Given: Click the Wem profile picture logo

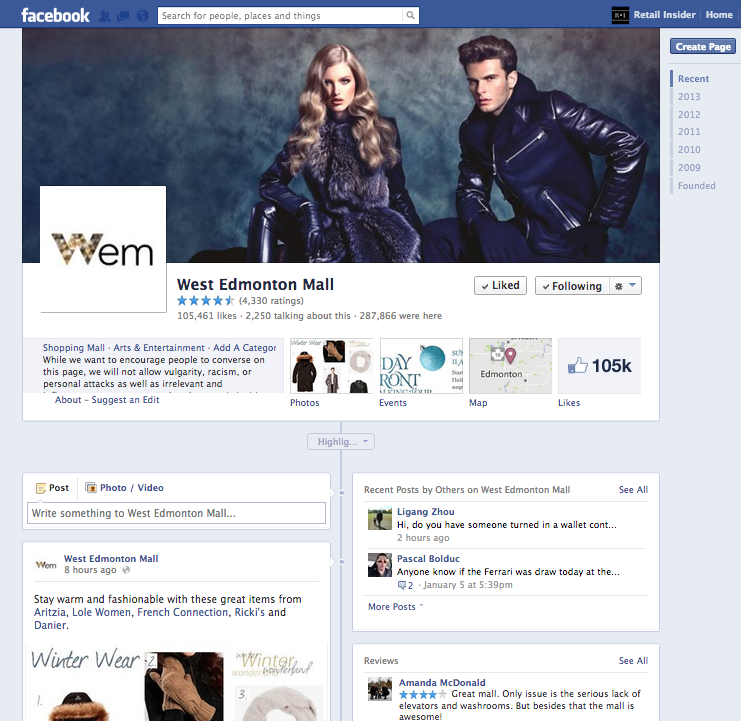Looking at the screenshot, I should point(103,249).
